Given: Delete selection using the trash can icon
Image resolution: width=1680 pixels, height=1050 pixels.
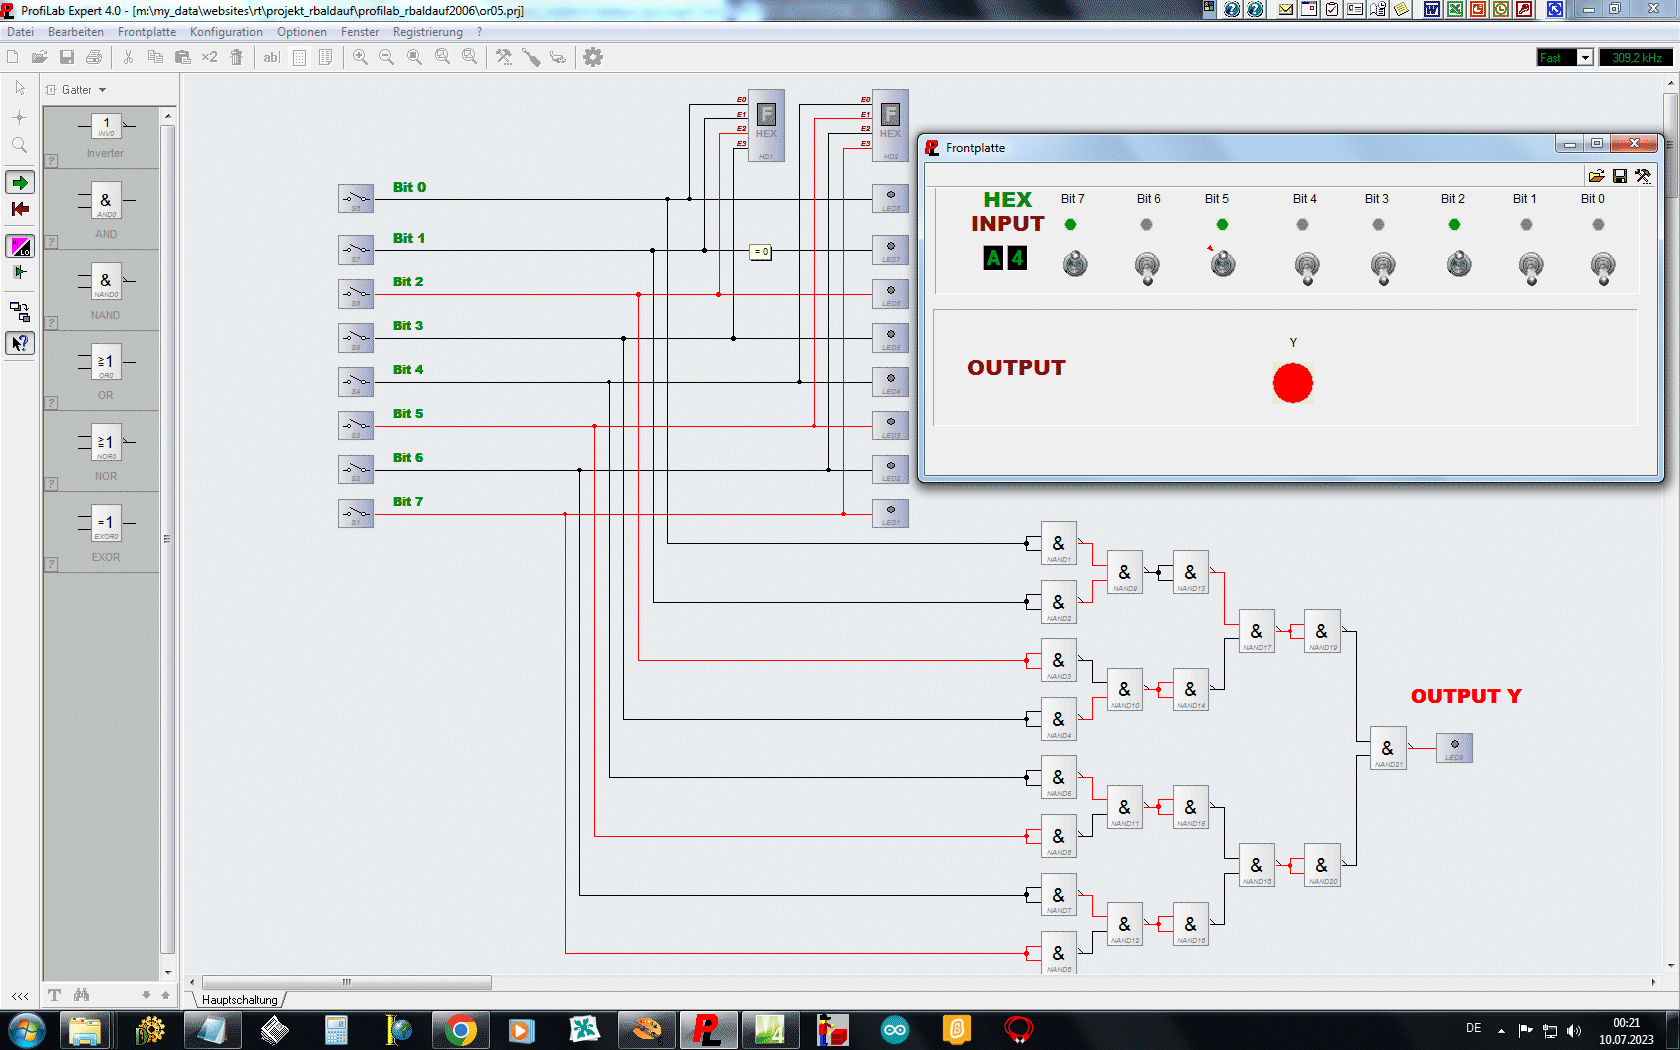Looking at the screenshot, I should (x=236, y=57).
